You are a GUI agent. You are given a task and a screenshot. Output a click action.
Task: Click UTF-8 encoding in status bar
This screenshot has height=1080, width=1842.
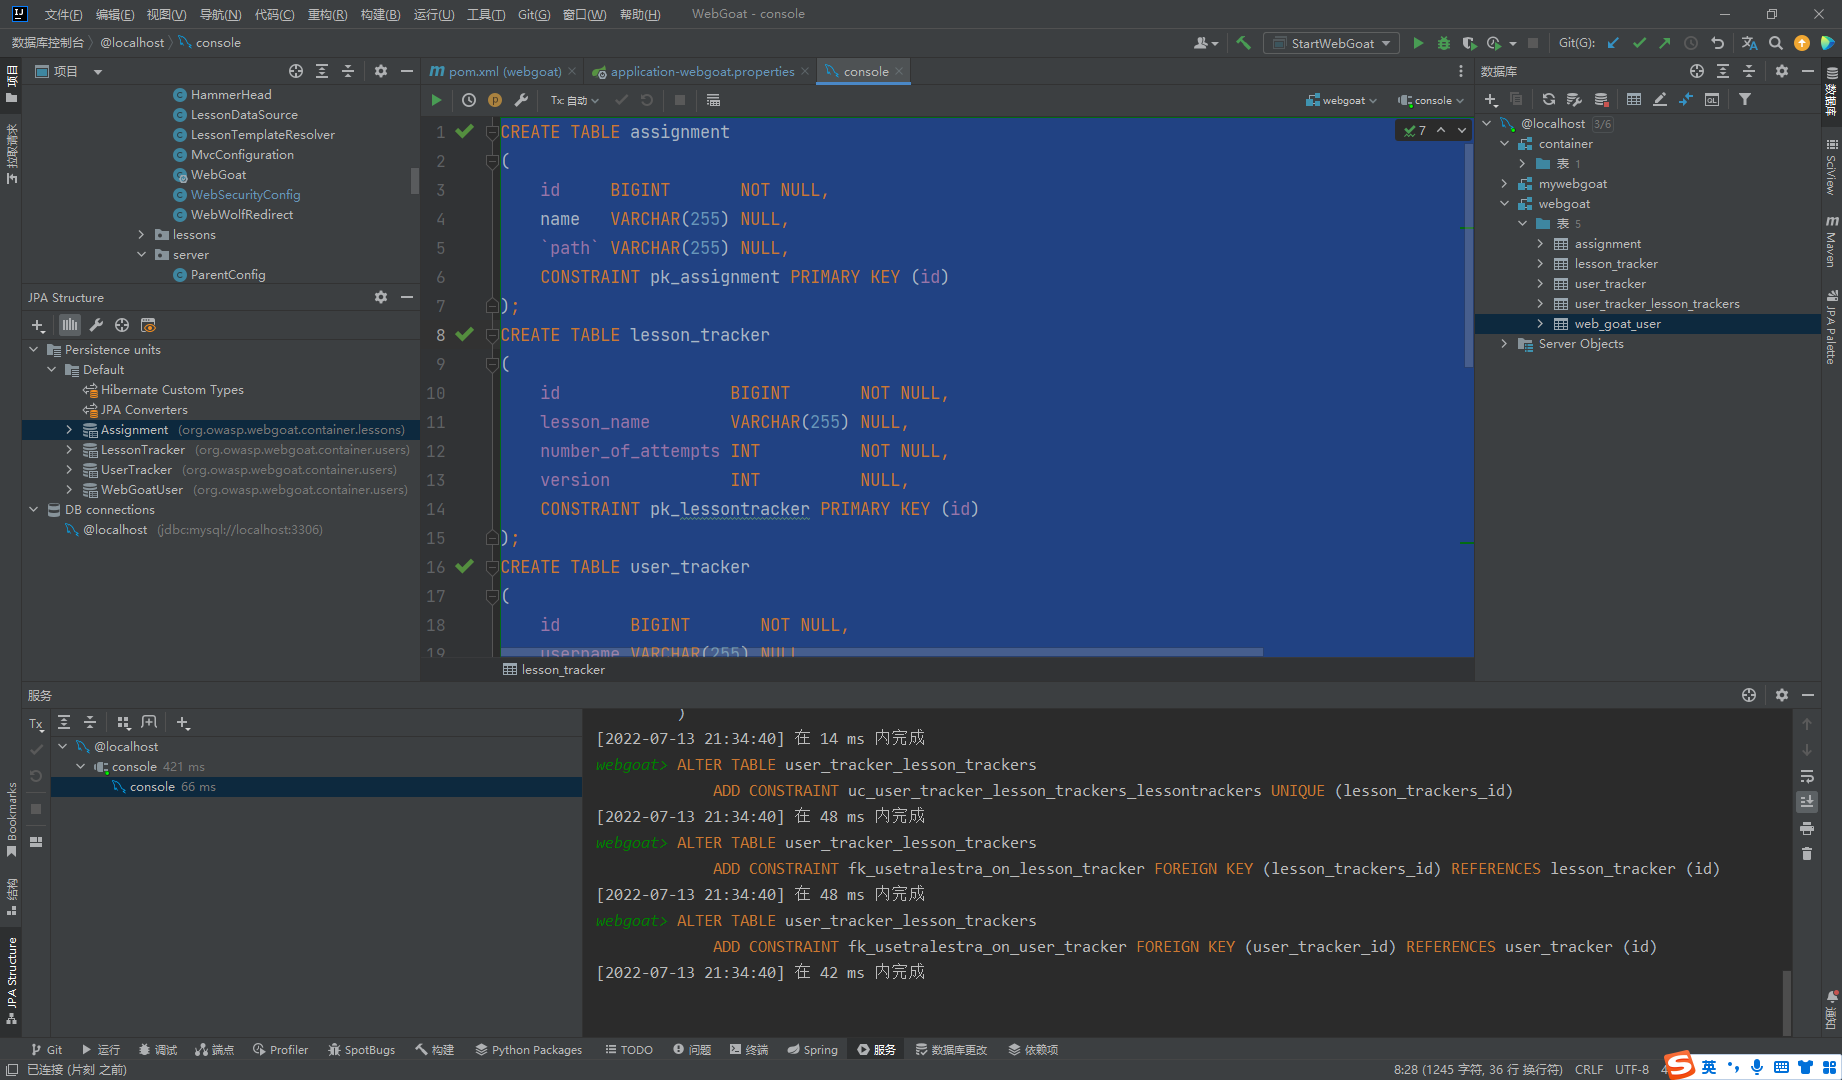(1632, 1069)
